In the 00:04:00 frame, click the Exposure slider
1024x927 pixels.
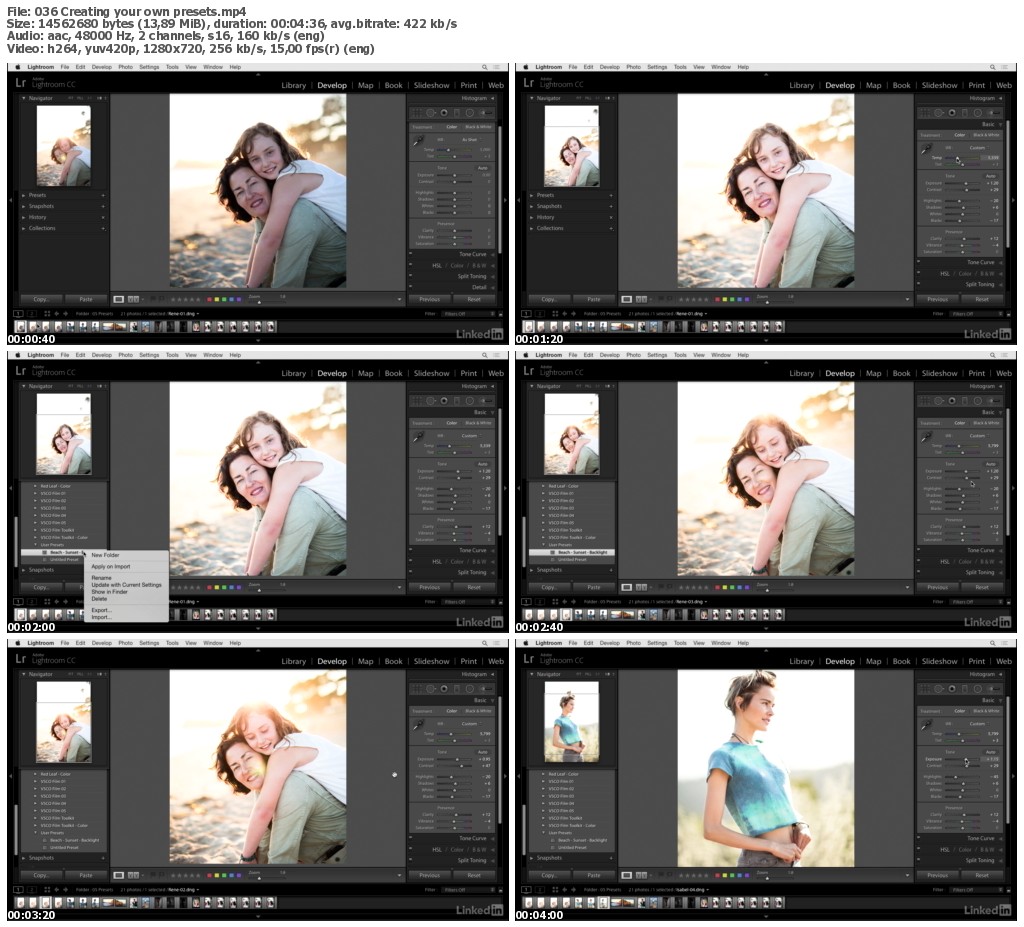tap(963, 759)
